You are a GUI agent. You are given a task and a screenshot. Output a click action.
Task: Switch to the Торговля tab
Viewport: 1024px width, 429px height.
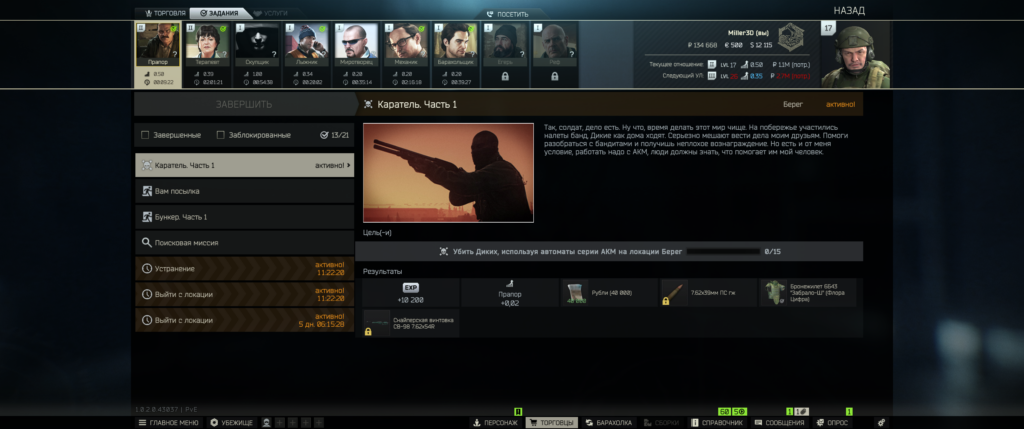[161, 14]
